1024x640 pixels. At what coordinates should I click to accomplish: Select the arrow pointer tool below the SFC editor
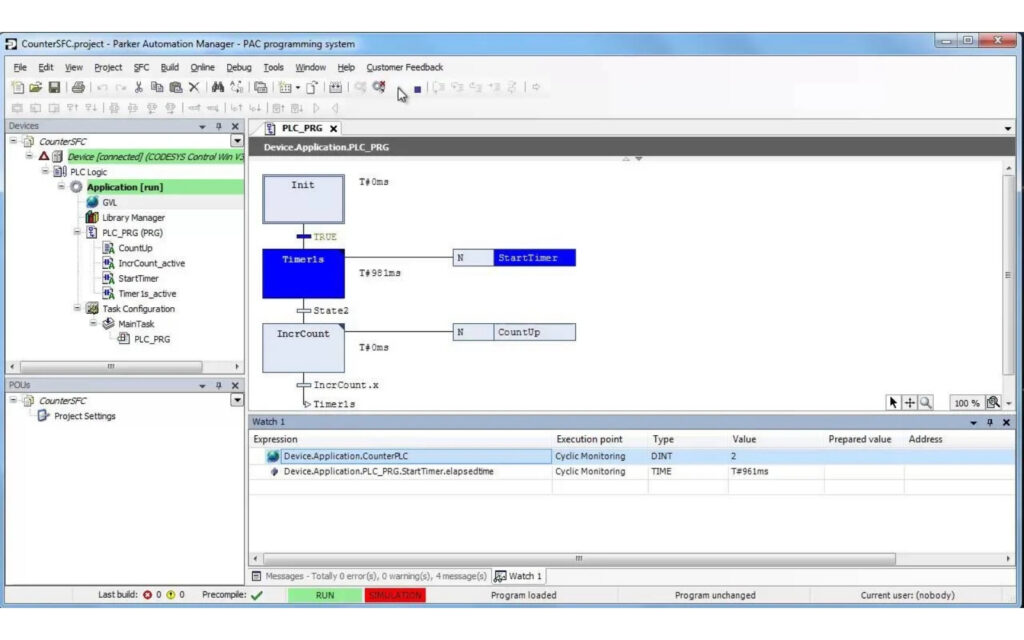(x=893, y=401)
